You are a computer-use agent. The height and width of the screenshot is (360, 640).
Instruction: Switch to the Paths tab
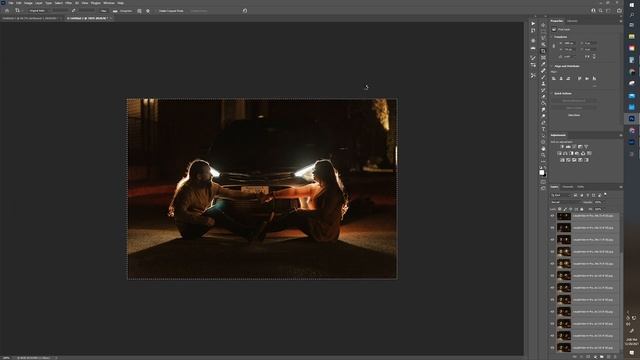click(x=580, y=187)
